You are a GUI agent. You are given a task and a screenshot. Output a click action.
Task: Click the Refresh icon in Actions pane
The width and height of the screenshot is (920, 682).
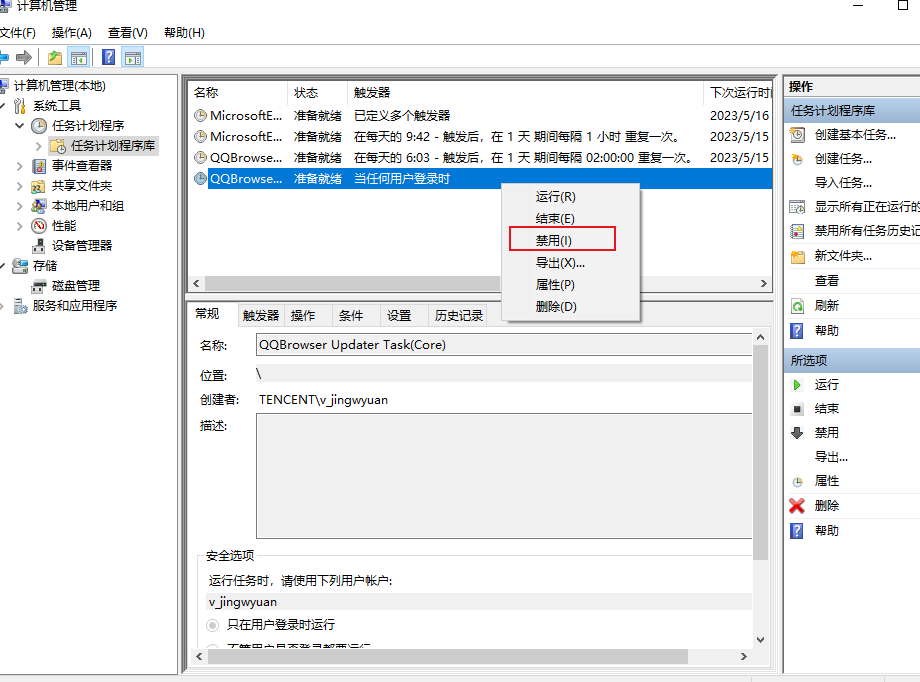pyautogui.click(x=797, y=306)
